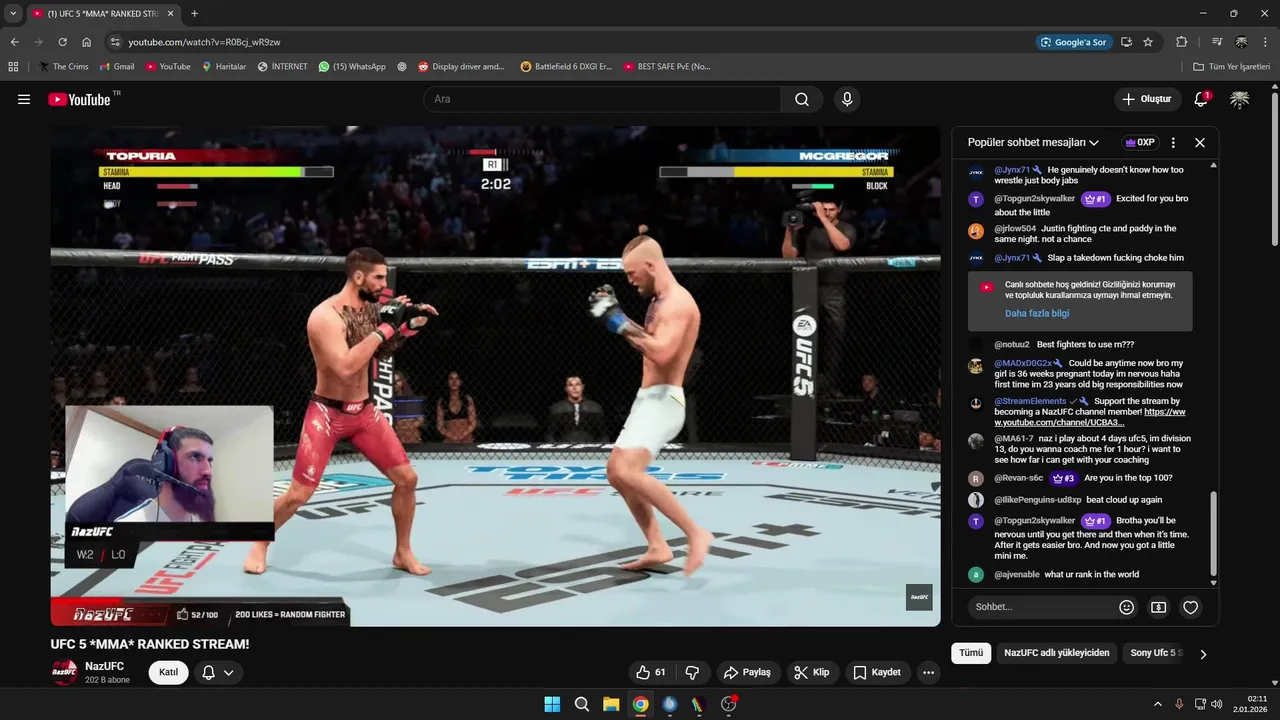
Task: Click the Paylaş share button
Action: [747, 672]
